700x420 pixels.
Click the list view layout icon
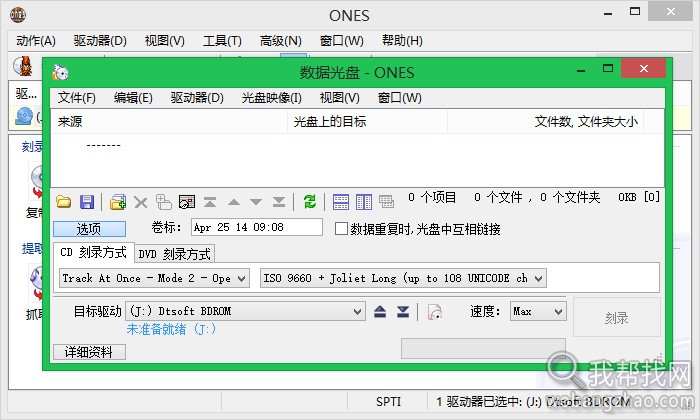click(341, 202)
